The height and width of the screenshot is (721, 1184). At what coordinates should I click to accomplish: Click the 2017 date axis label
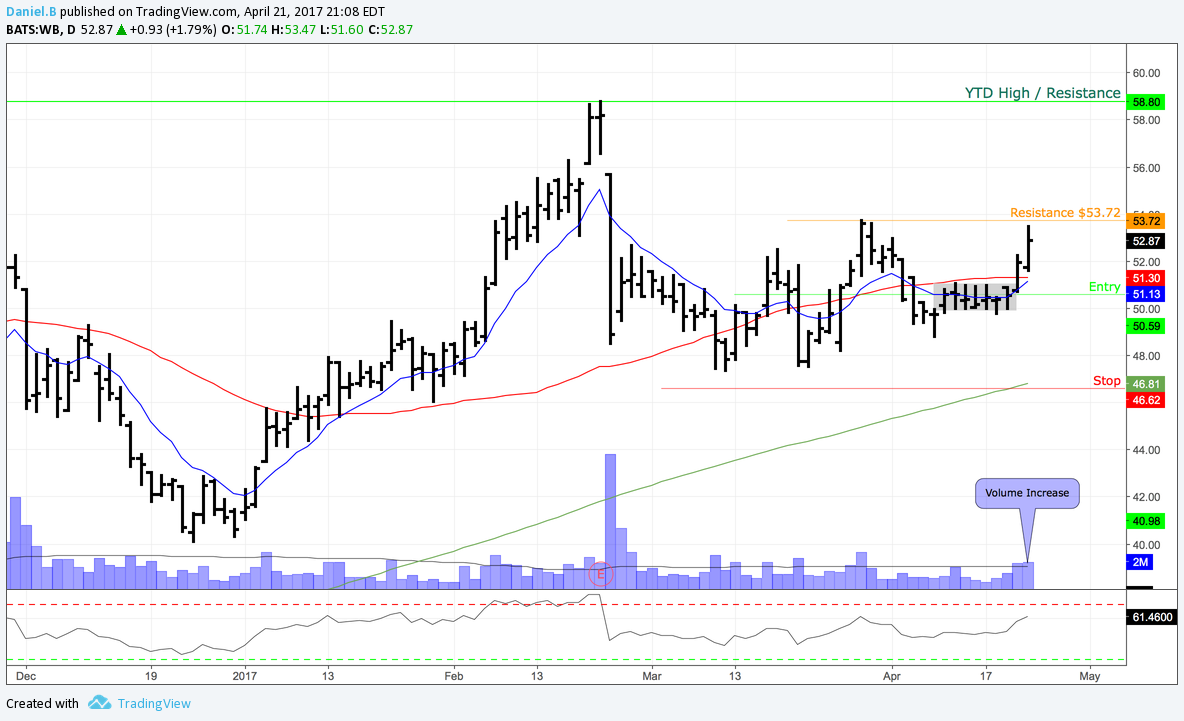245,676
